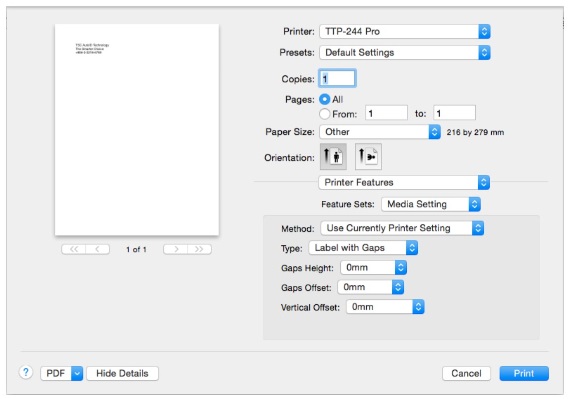Click the '1 of 1' page indicator
The height and width of the screenshot is (399, 568).
click(x=136, y=249)
